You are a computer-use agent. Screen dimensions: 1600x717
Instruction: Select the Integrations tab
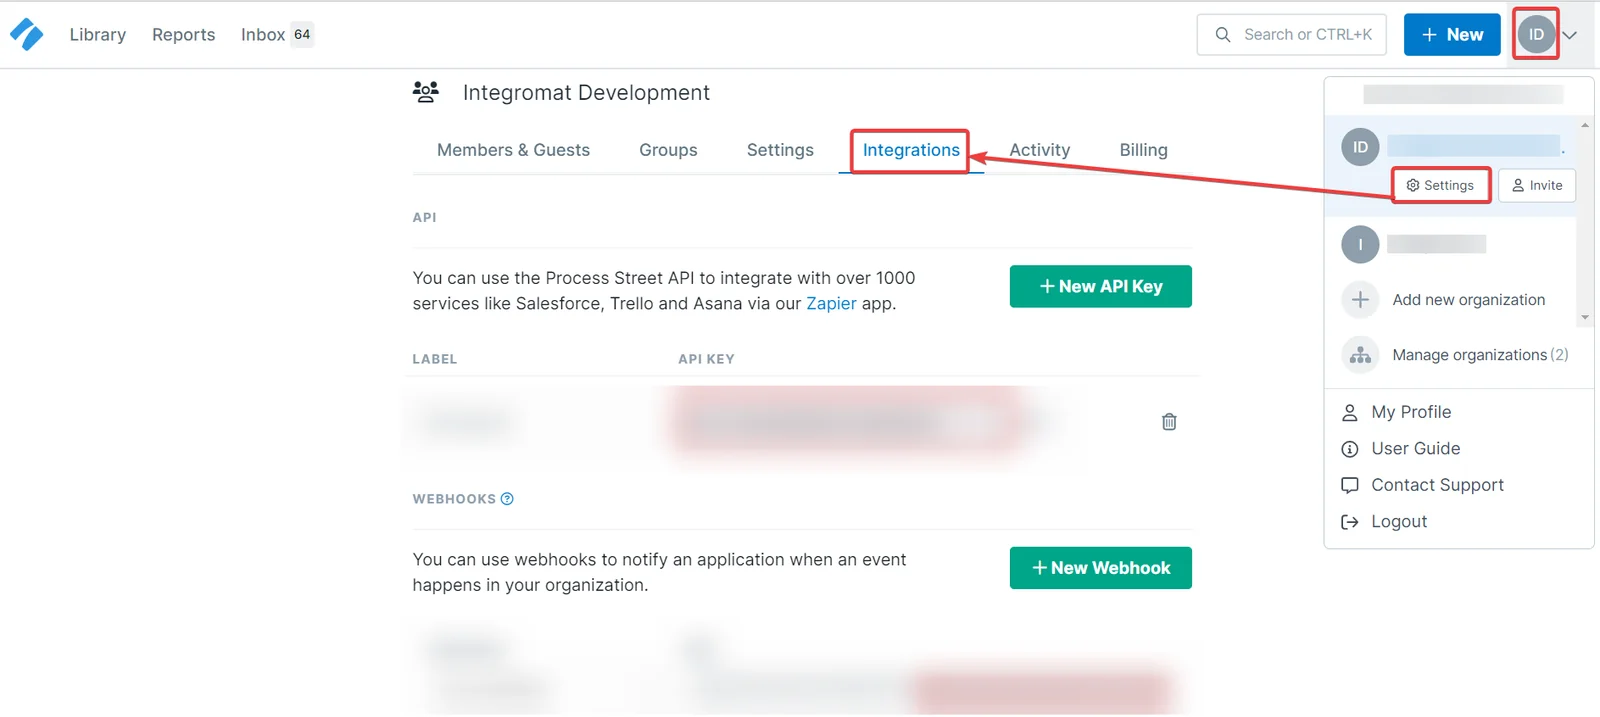pyautogui.click(x=911, y=150)
